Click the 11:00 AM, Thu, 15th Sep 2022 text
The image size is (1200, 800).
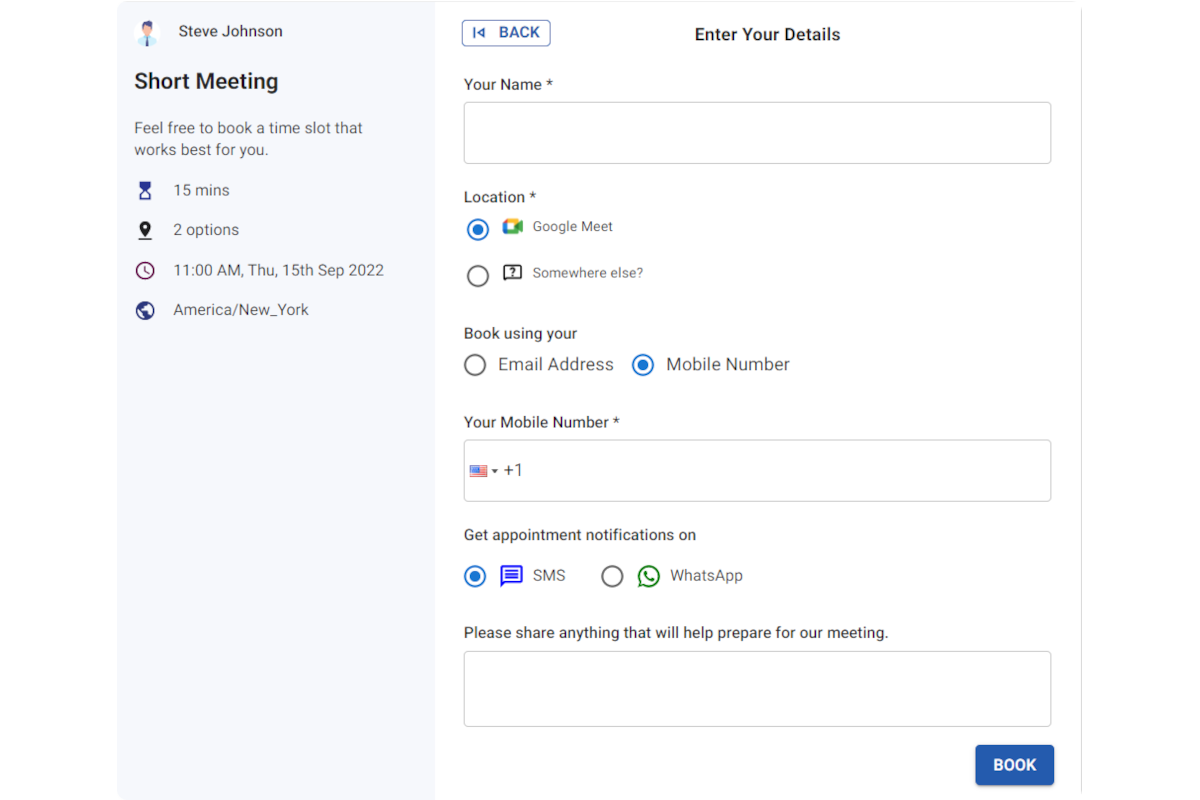click(x=279, y=270)
